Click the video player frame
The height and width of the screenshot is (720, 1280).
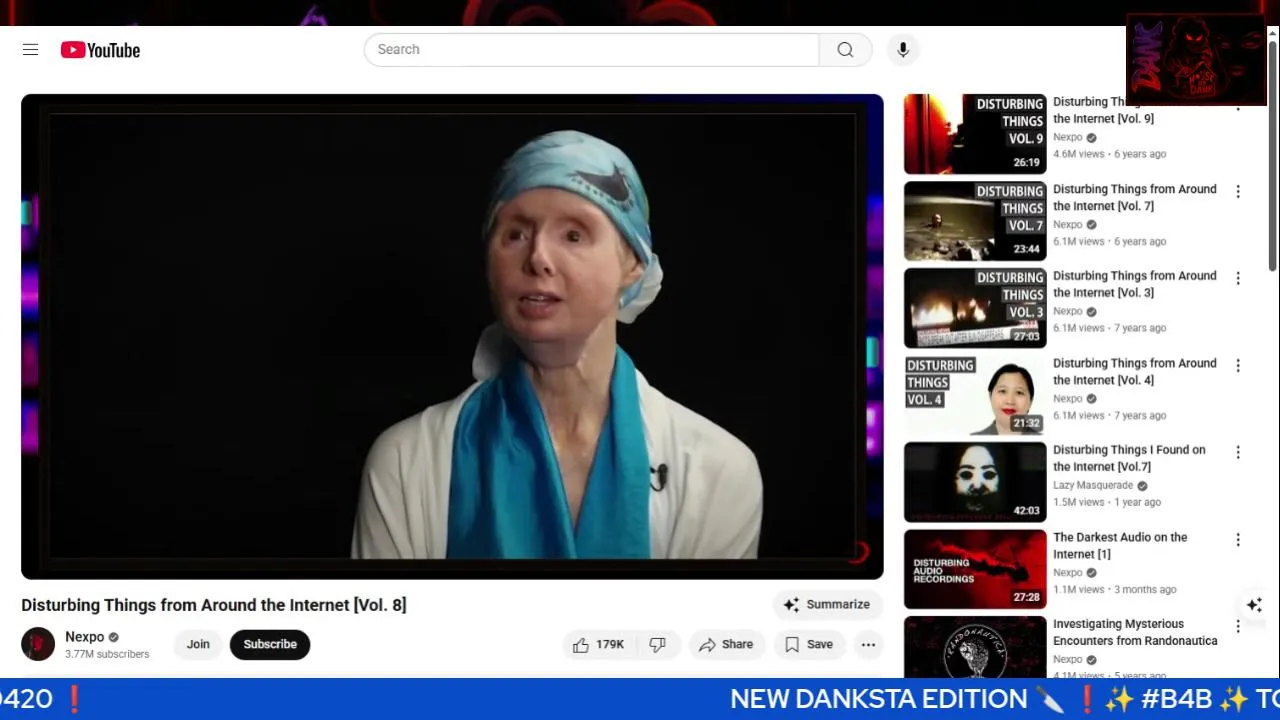[452, 336]
